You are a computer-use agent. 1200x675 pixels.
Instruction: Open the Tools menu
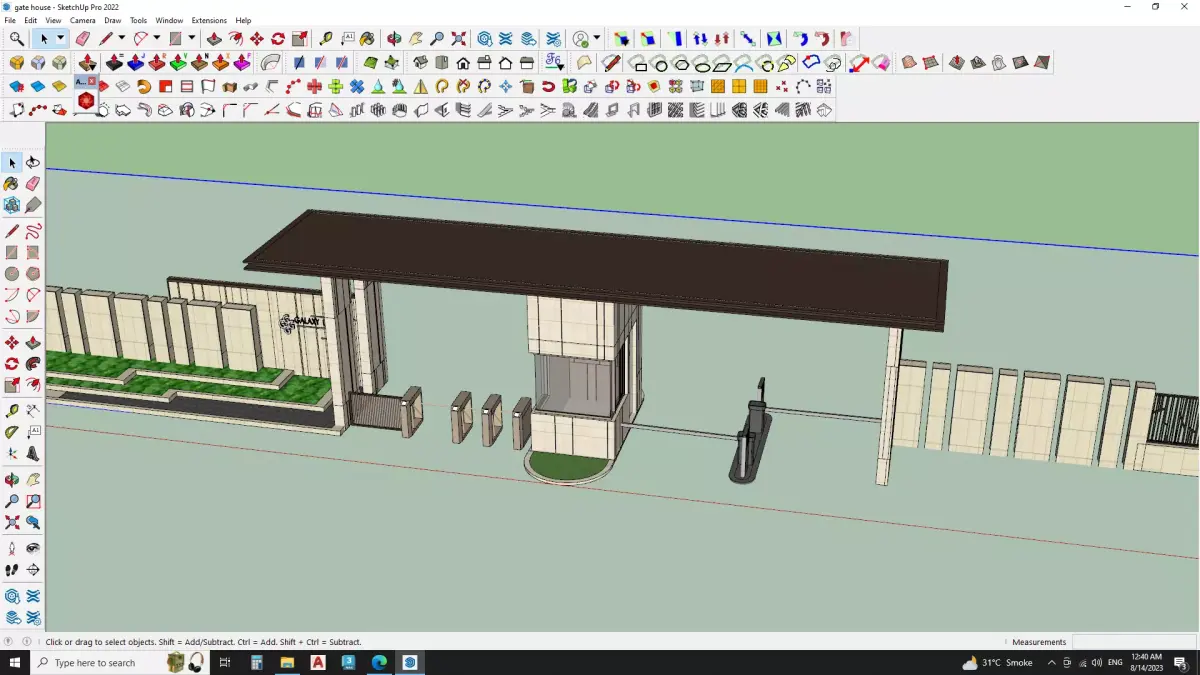[139, 20]
